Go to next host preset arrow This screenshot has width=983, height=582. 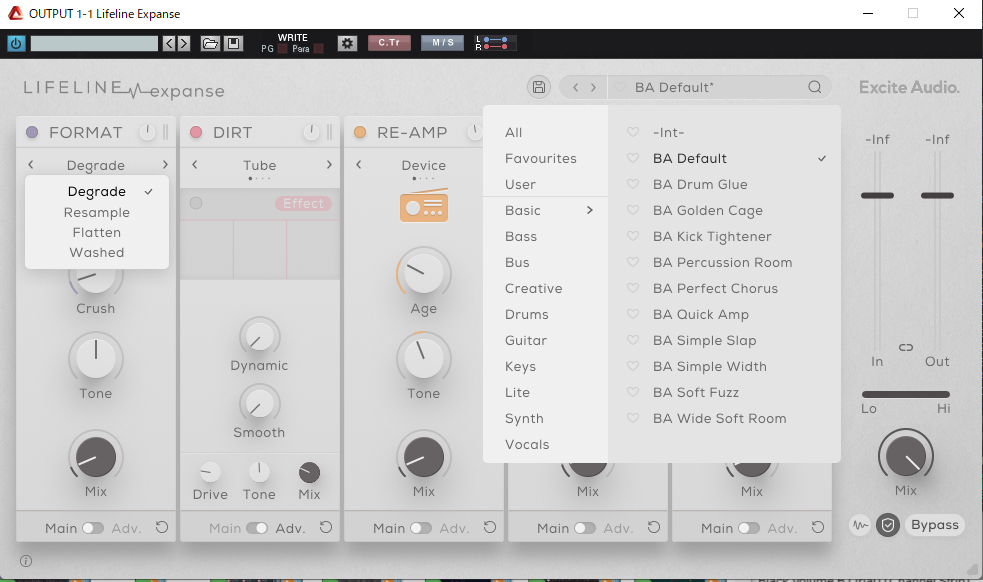pyautogui.click(x=184, y=43)
